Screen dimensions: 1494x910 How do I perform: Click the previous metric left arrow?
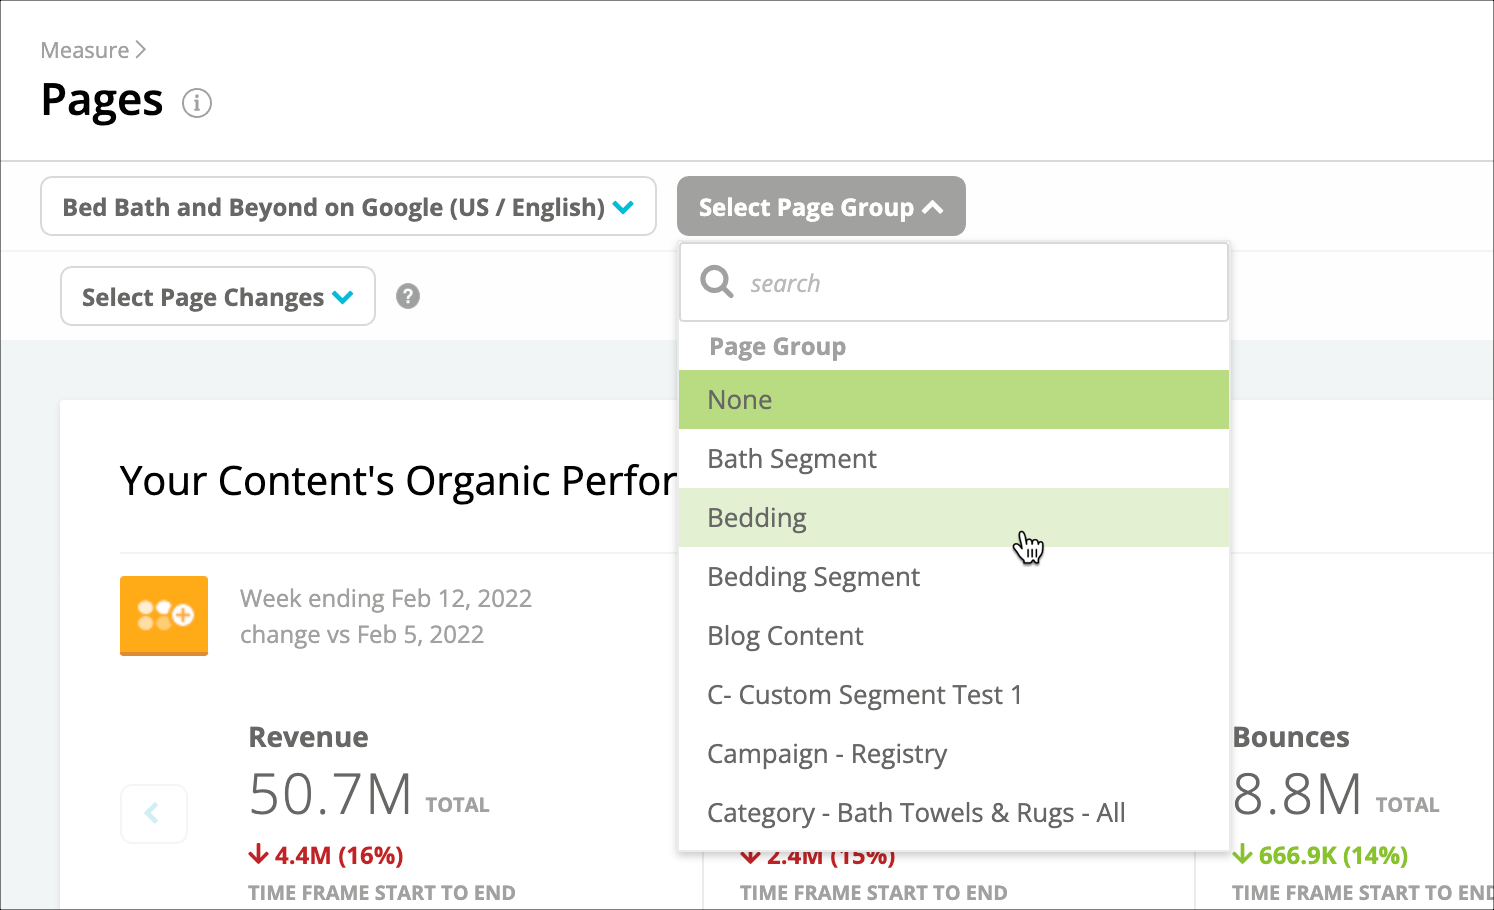(153, 813)
